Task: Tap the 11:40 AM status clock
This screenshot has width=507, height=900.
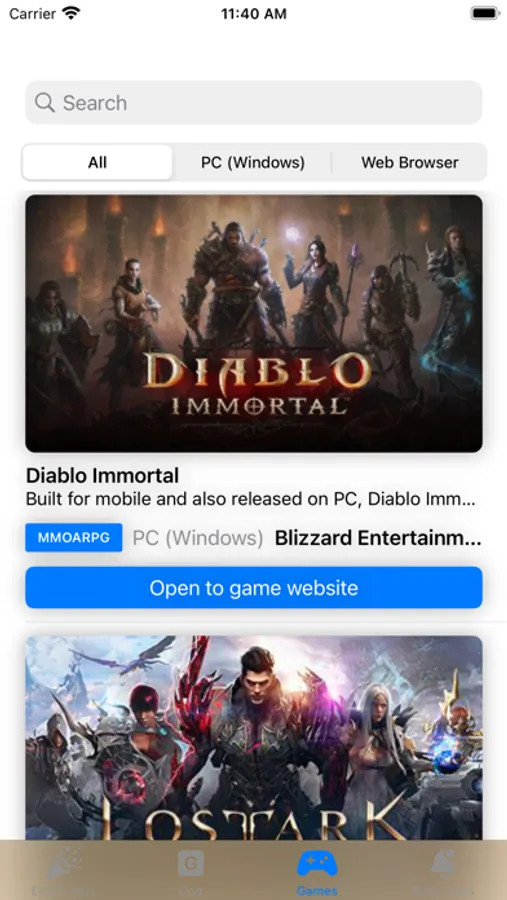Action: (x=254, y=14)
